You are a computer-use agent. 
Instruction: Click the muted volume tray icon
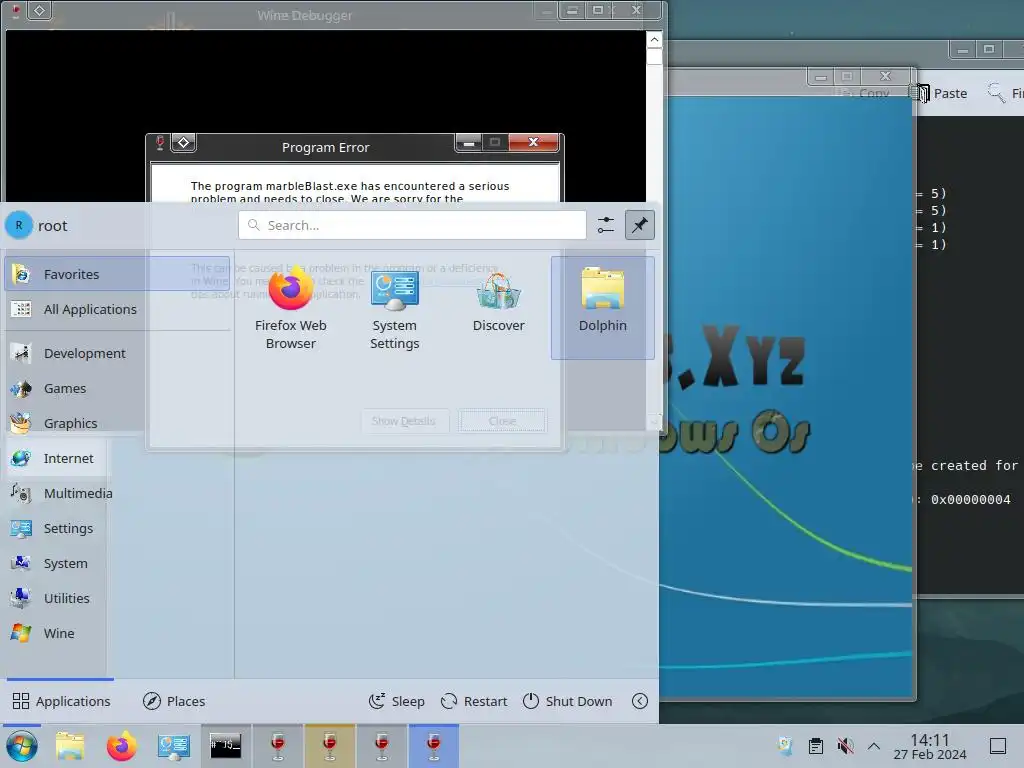pos(845,746)
